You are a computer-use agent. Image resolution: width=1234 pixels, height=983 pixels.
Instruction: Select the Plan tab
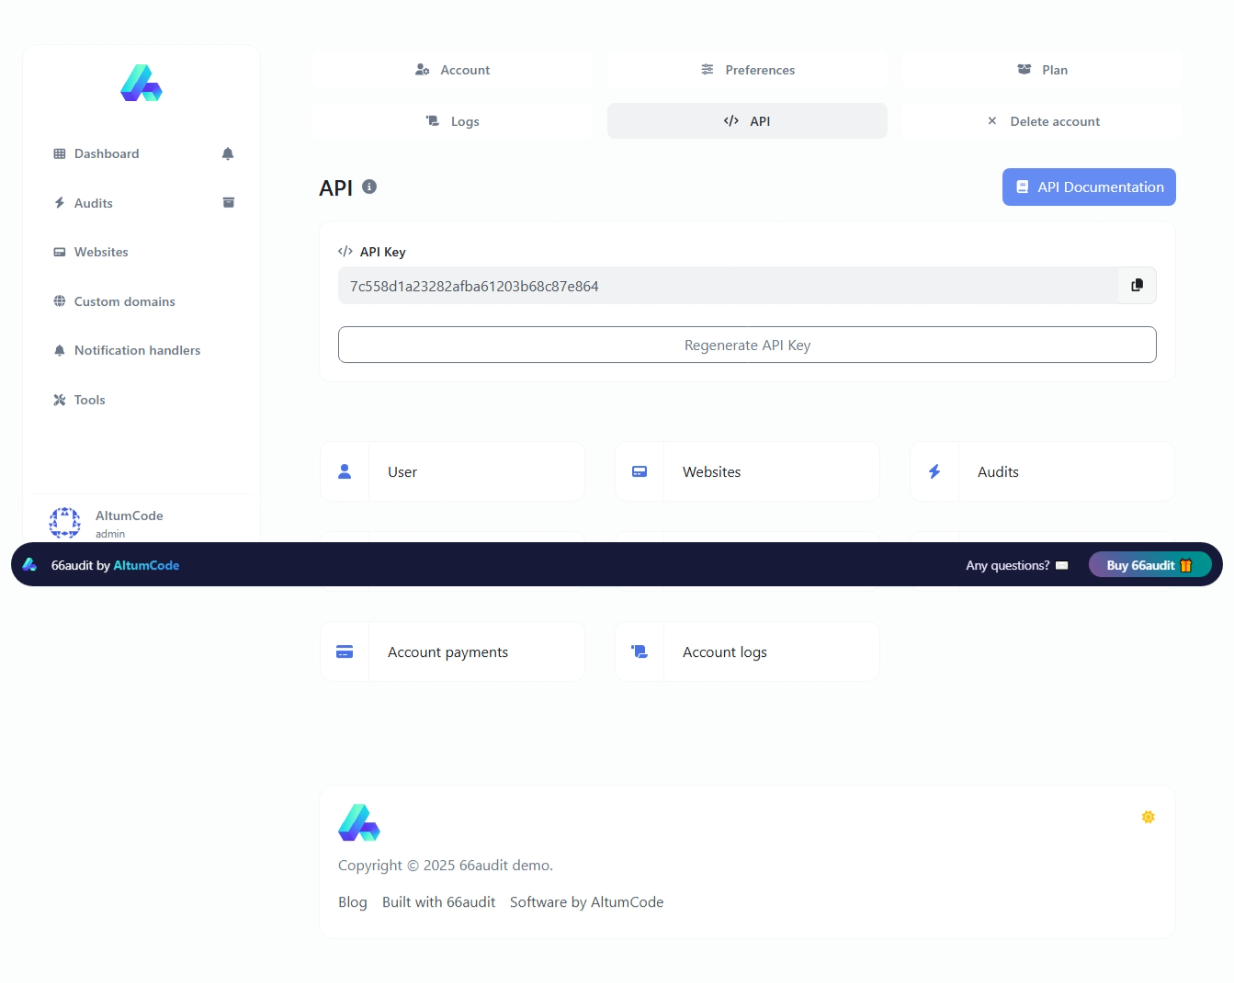coord(1041,70)
